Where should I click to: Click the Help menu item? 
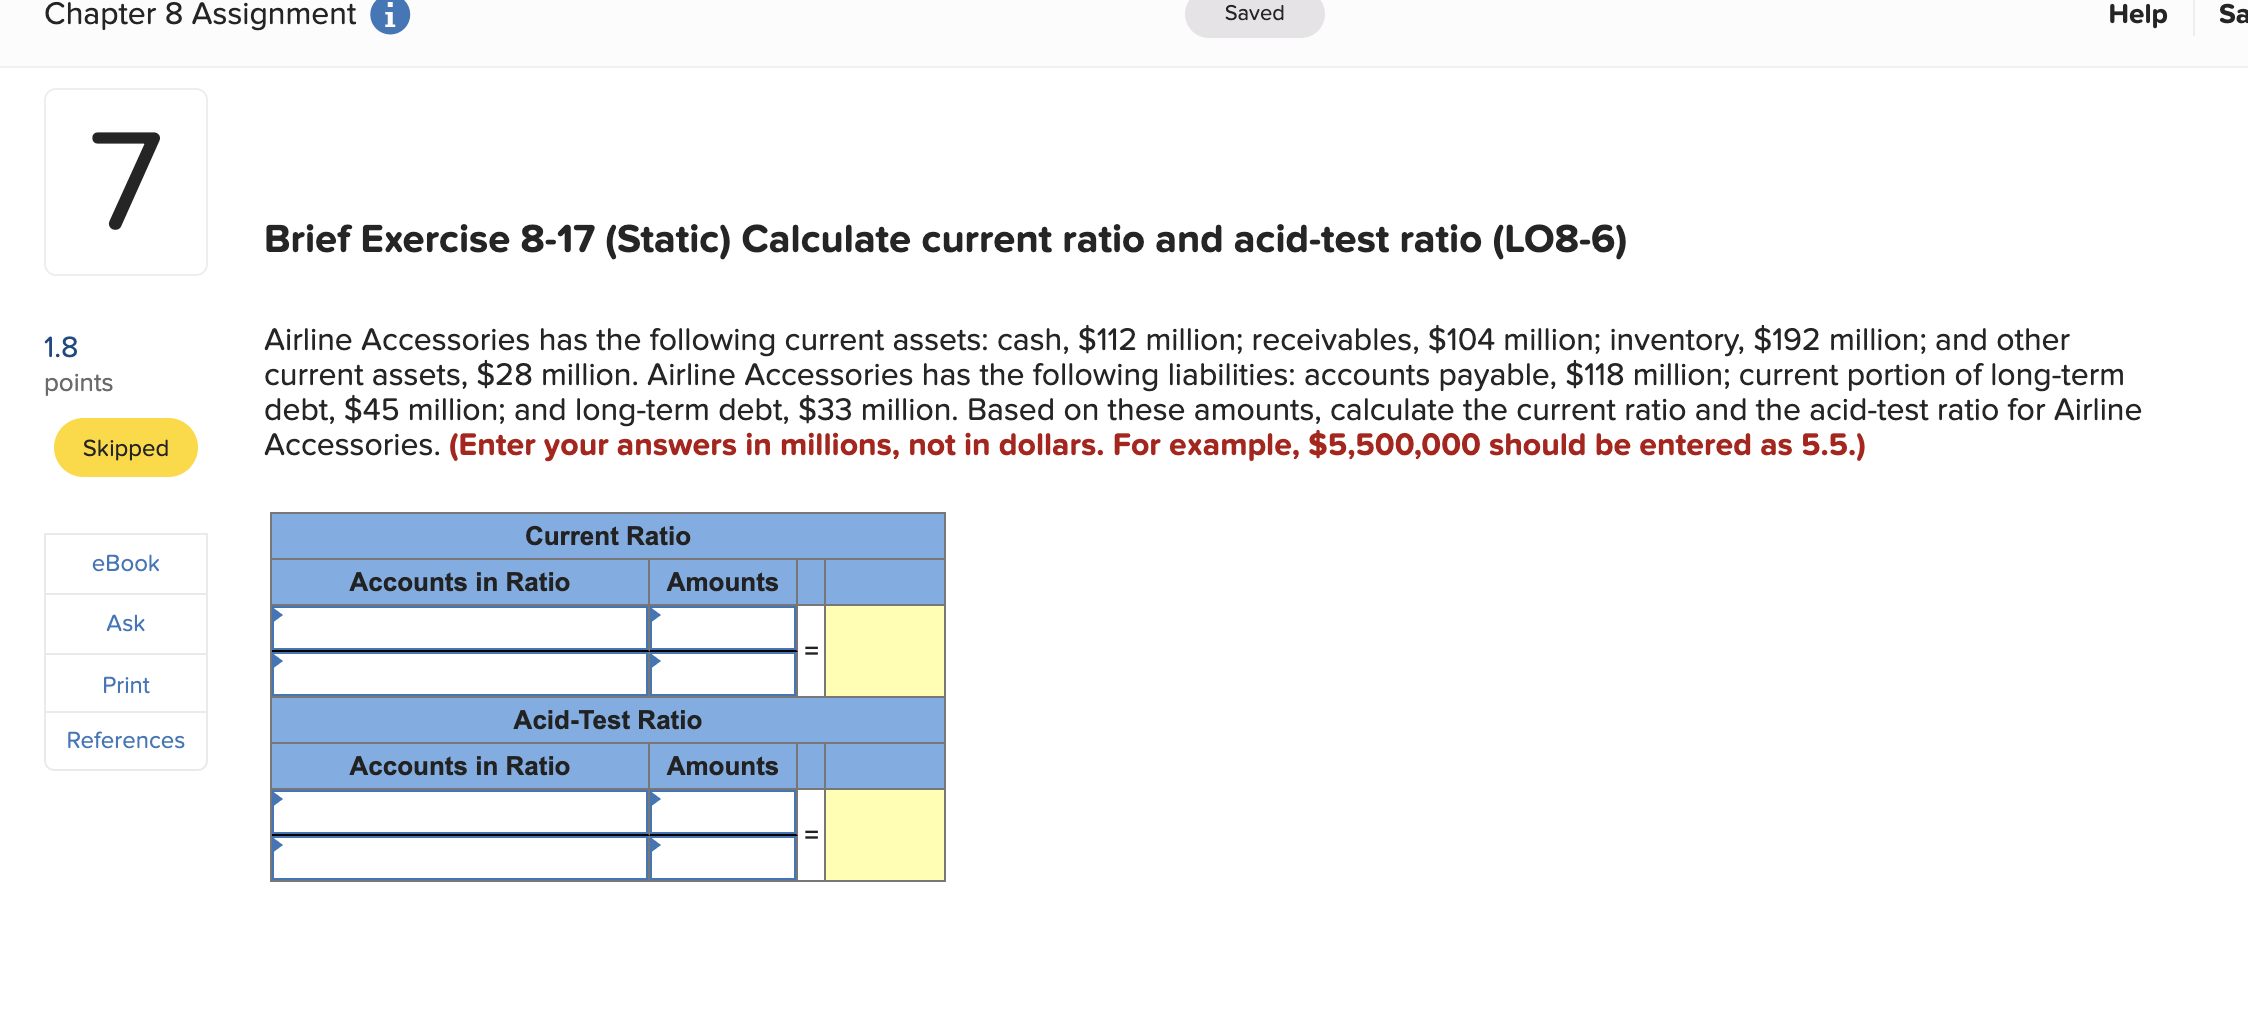coord(2136,14)
